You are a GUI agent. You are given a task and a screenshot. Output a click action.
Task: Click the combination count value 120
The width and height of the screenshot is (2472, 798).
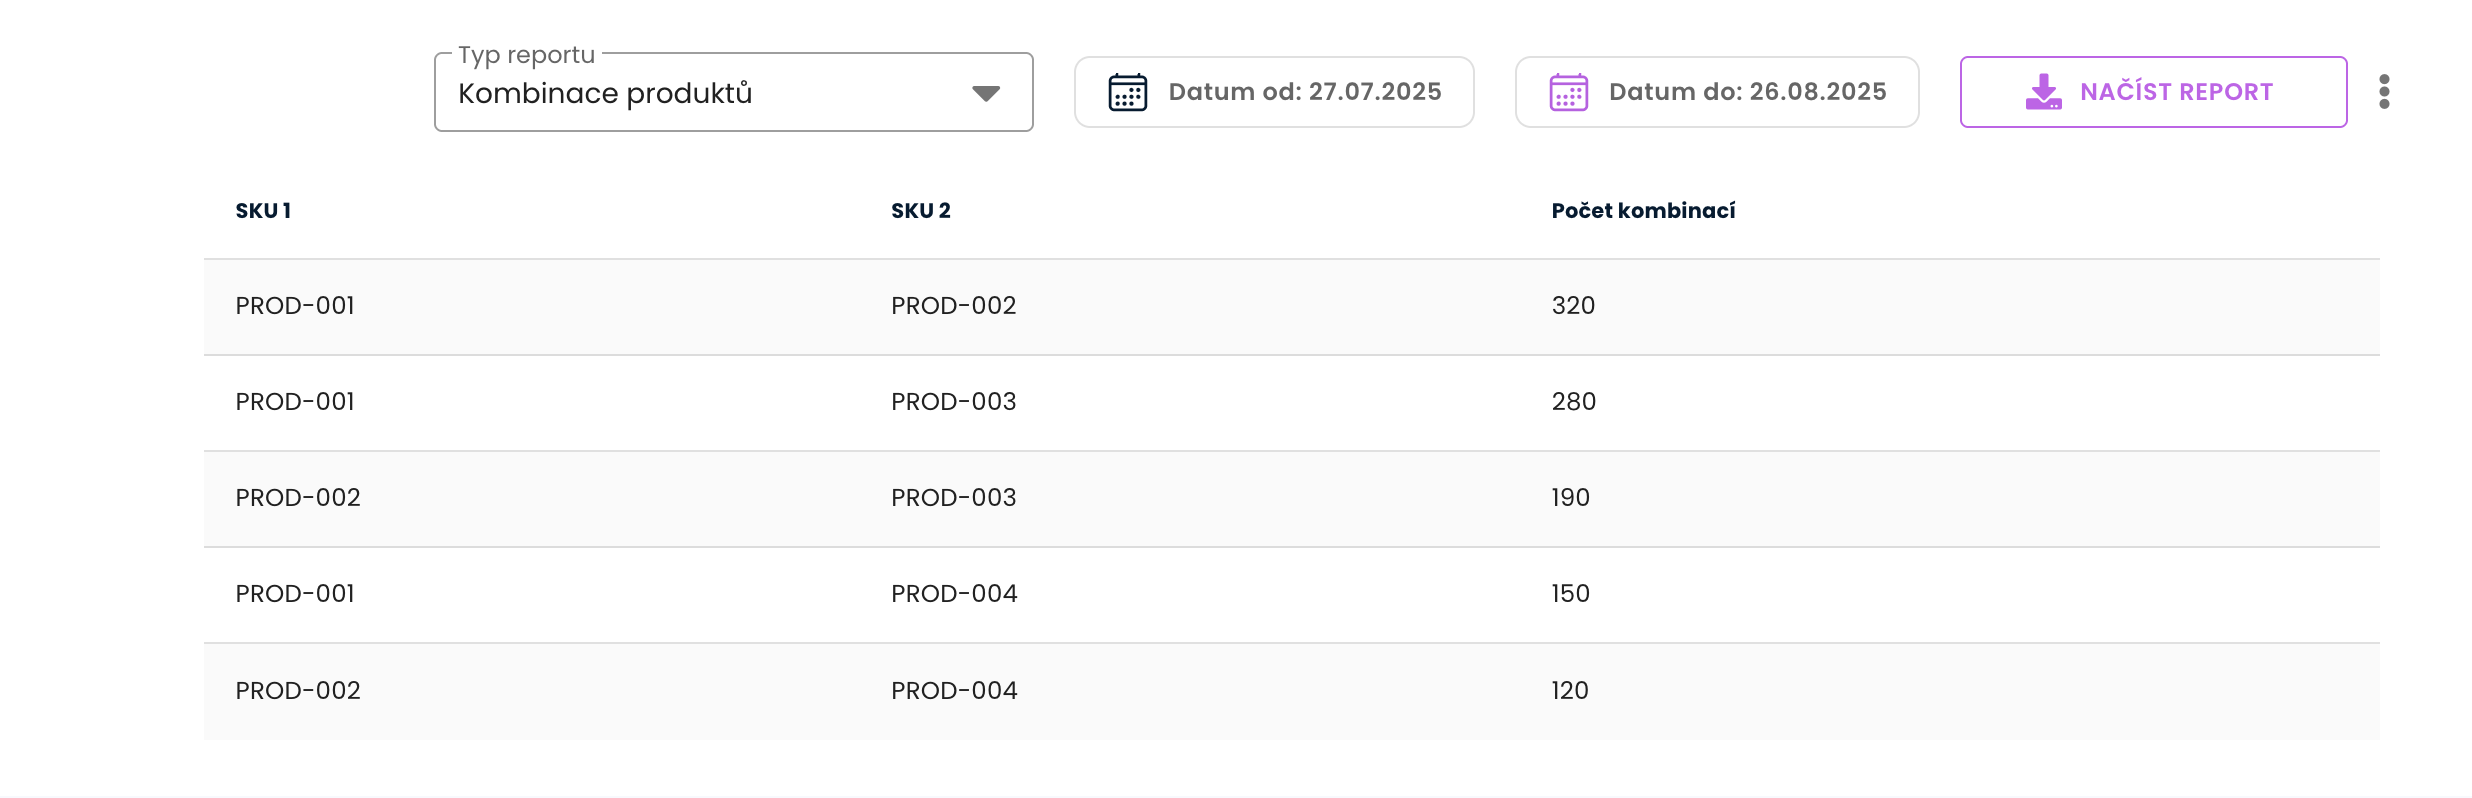(x=1569, y=691)
